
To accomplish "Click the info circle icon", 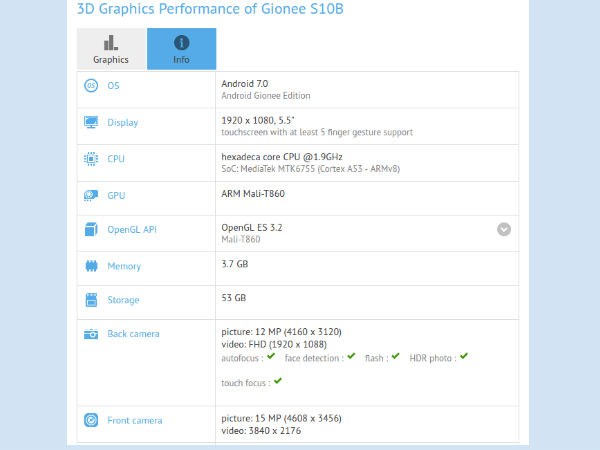I will [x=181, y=42].
